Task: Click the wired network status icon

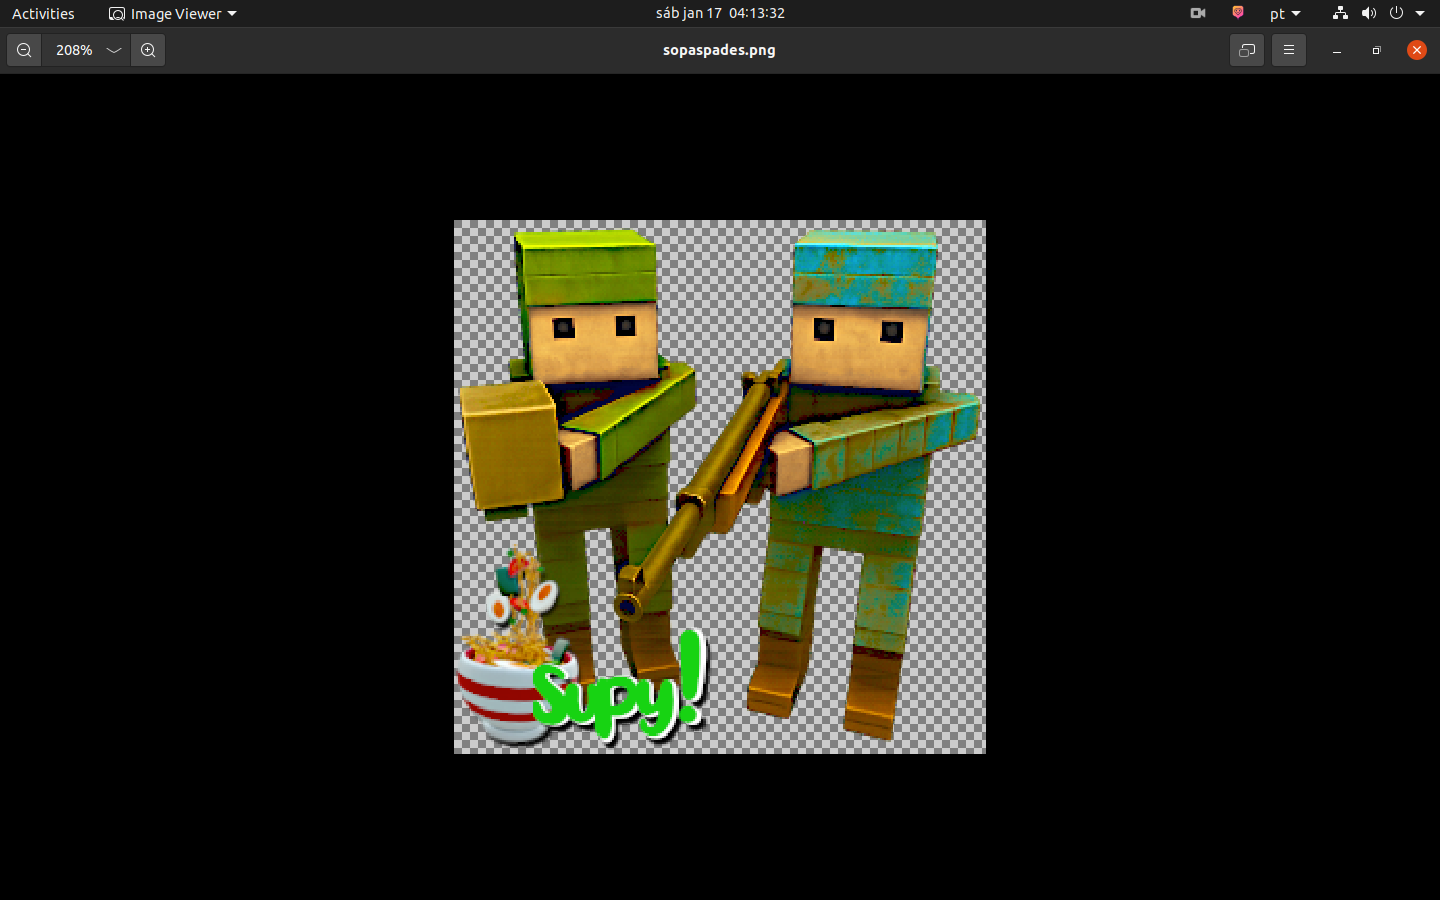Action: 1340,13
